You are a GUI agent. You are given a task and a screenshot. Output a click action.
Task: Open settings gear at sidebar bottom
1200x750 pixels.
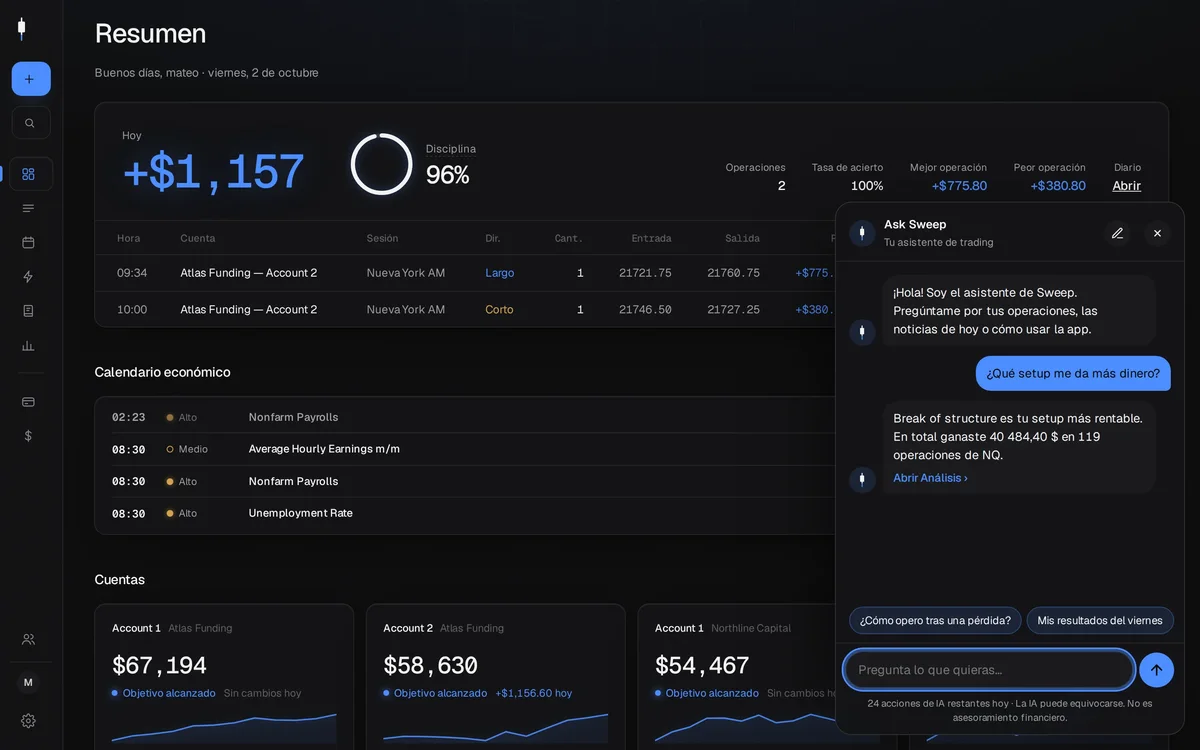pyautogui.click(x=28, y=720)
